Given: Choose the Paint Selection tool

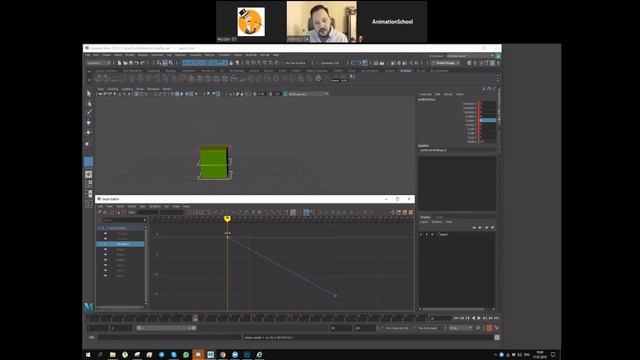Looking at the screenshot, I should tap(89, 112).
